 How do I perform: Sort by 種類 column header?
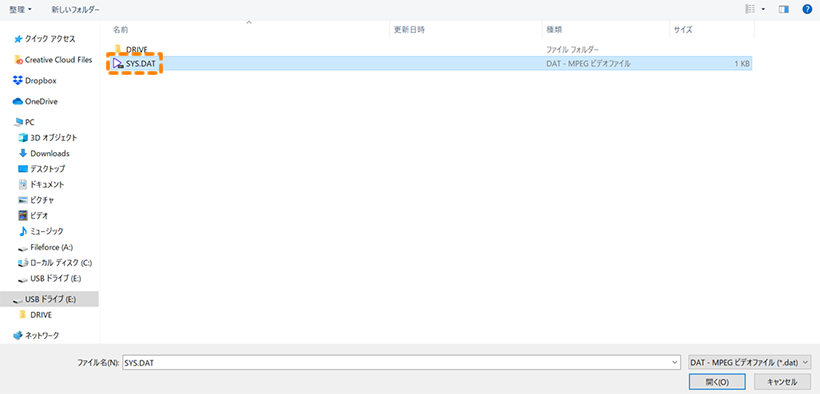[x=554, y=30]
